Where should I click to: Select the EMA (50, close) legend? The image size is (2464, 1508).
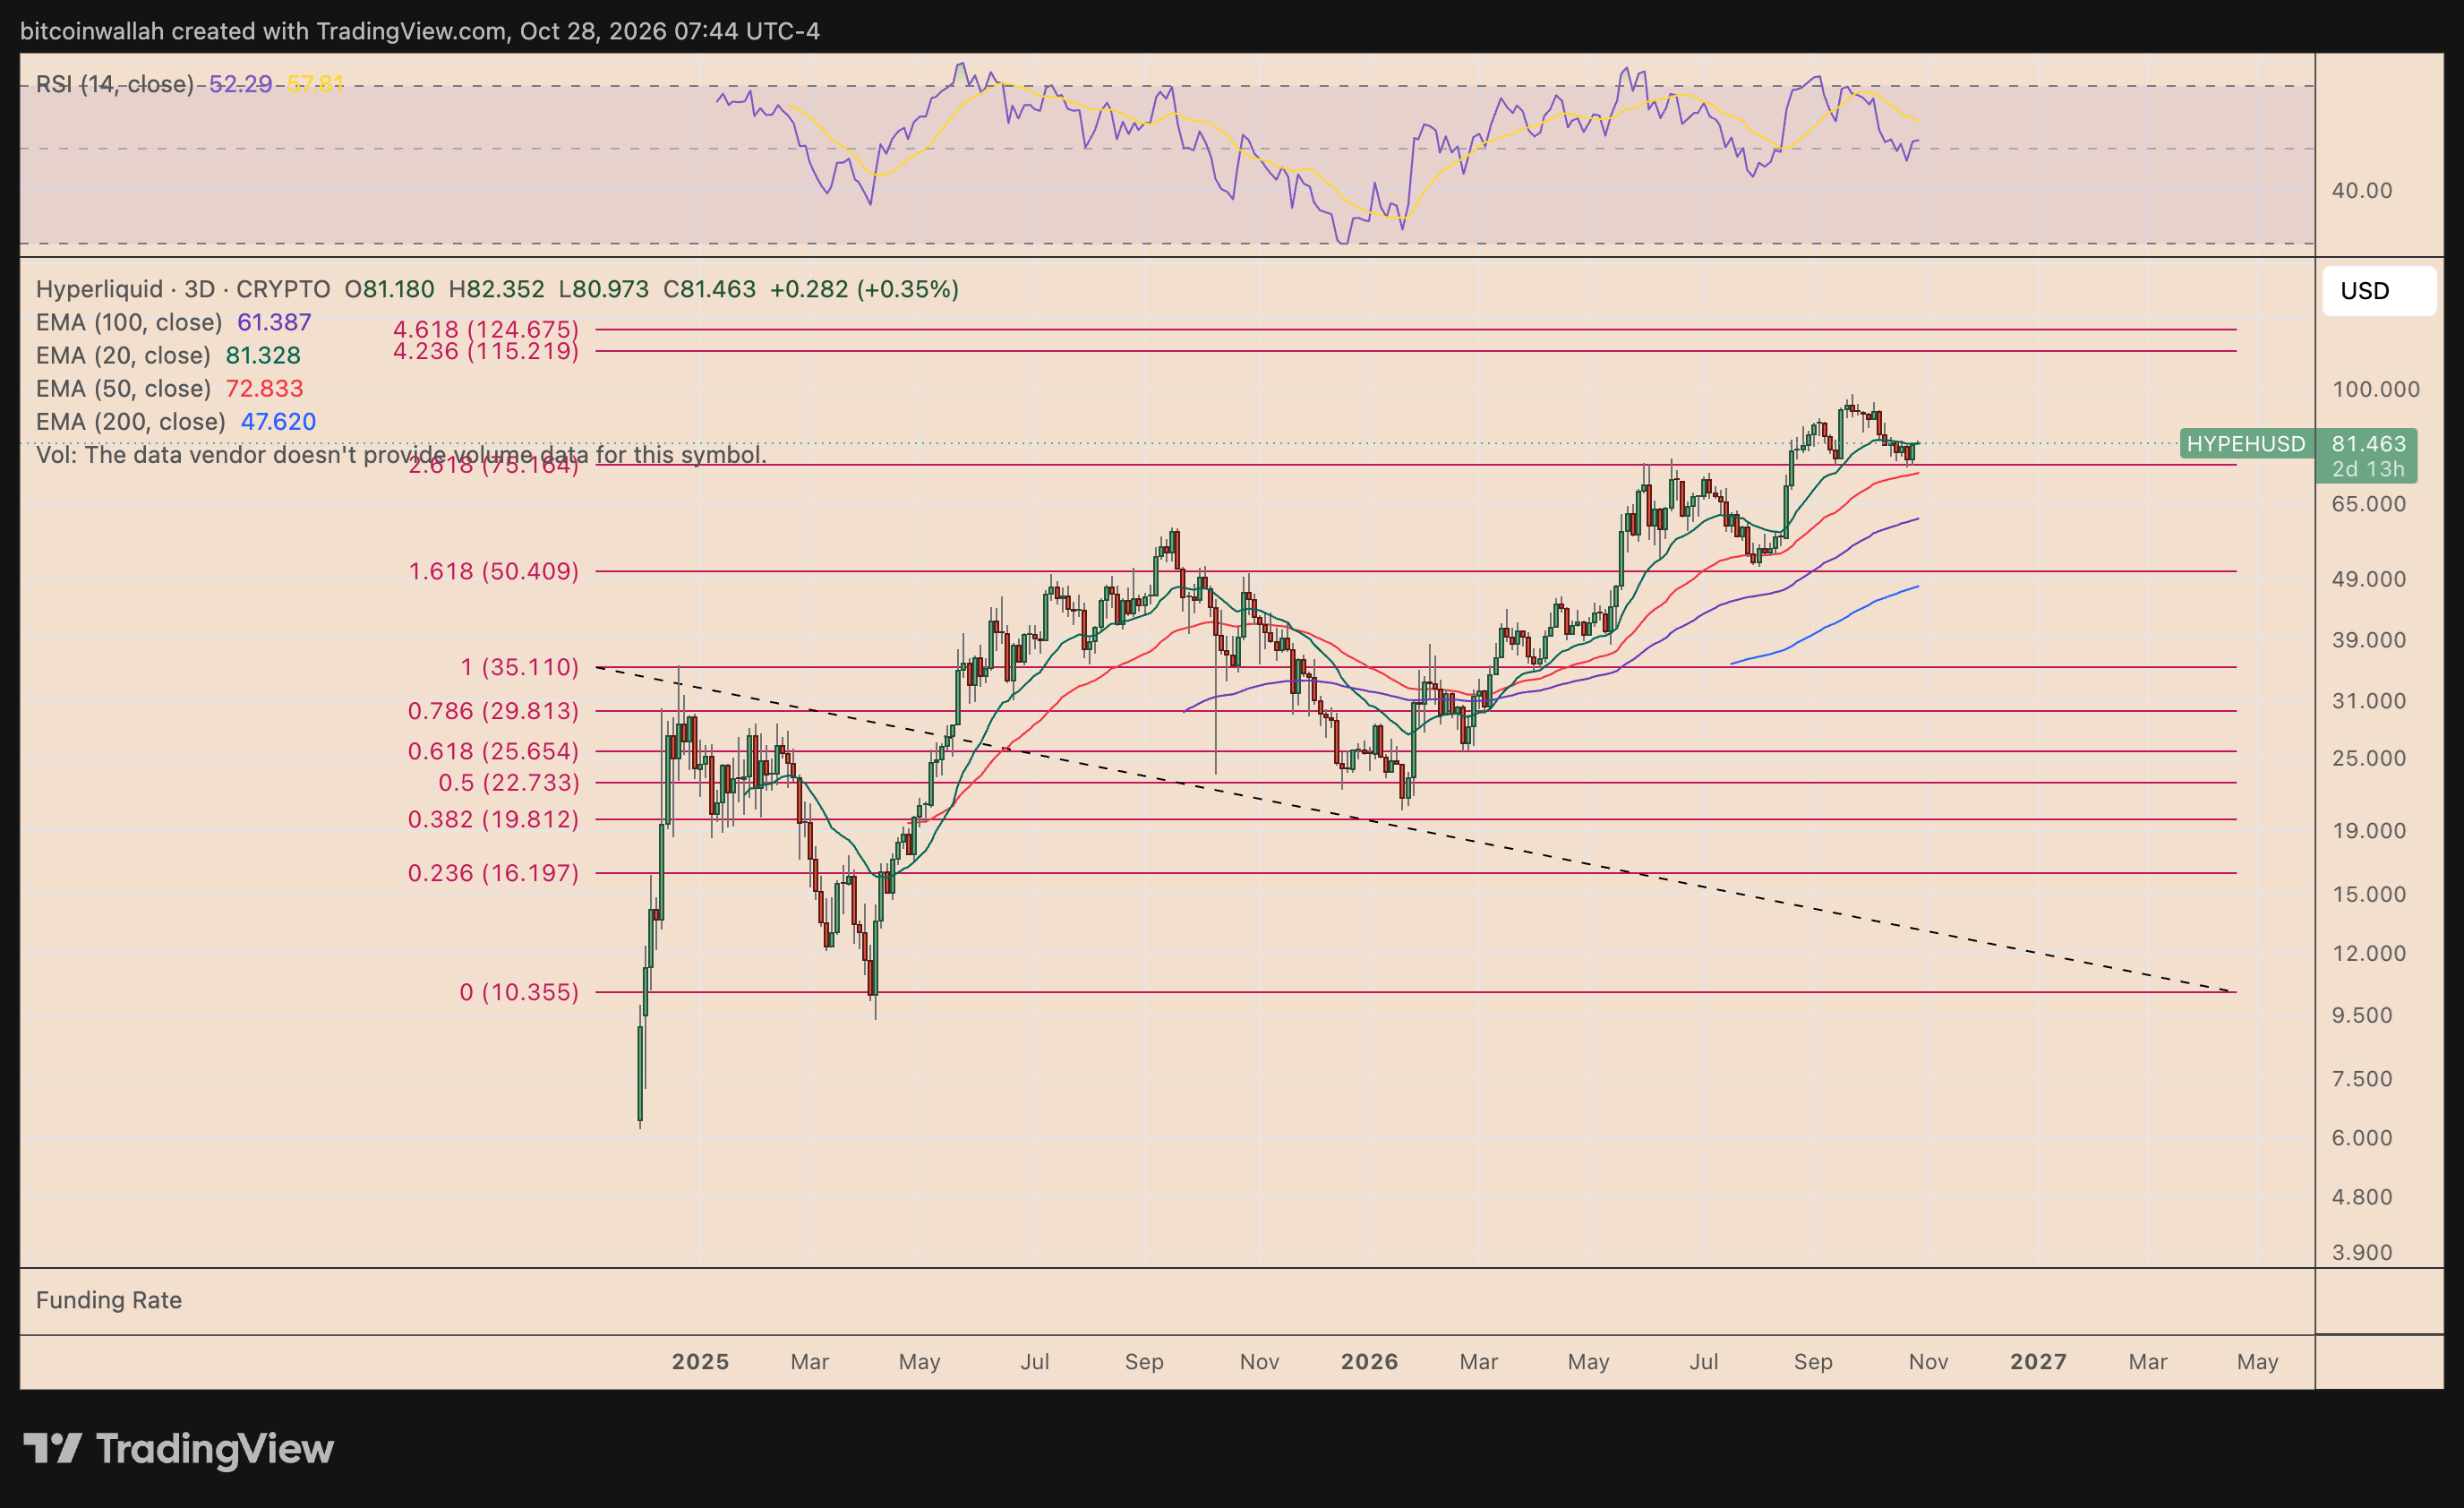(169, 388)
